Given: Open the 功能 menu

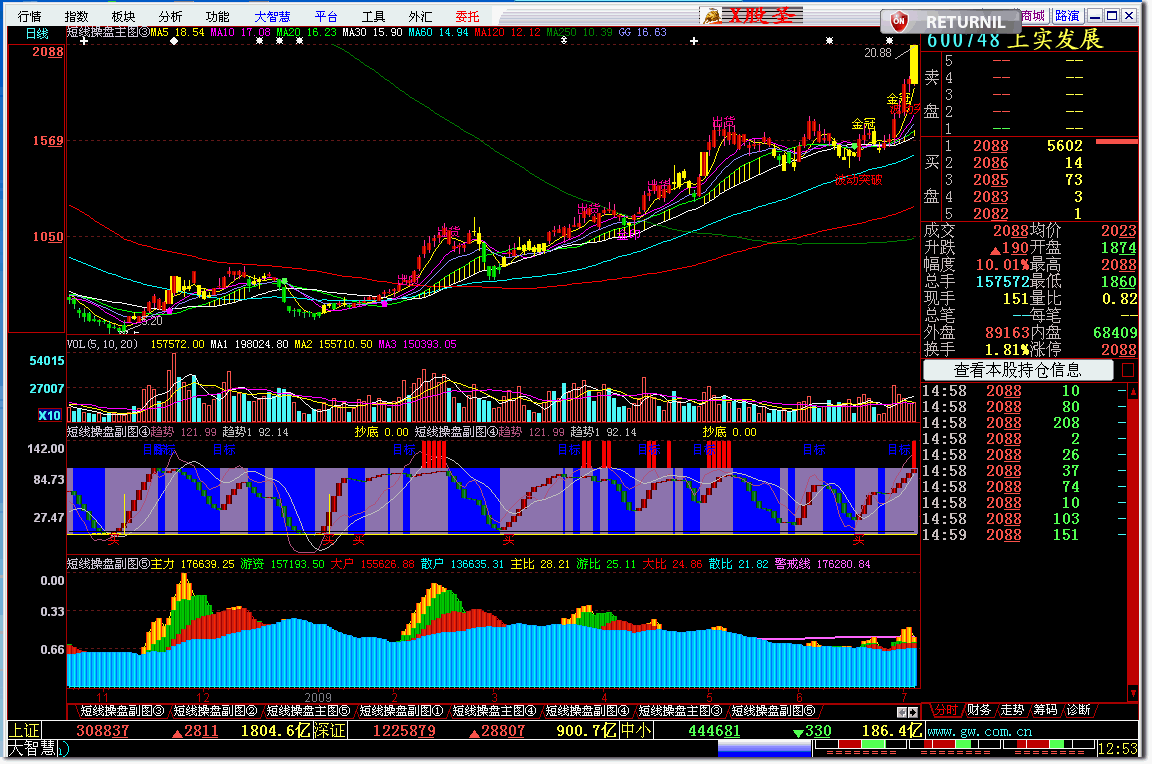Looking at the screenshot, I should [x=217, y=16].
